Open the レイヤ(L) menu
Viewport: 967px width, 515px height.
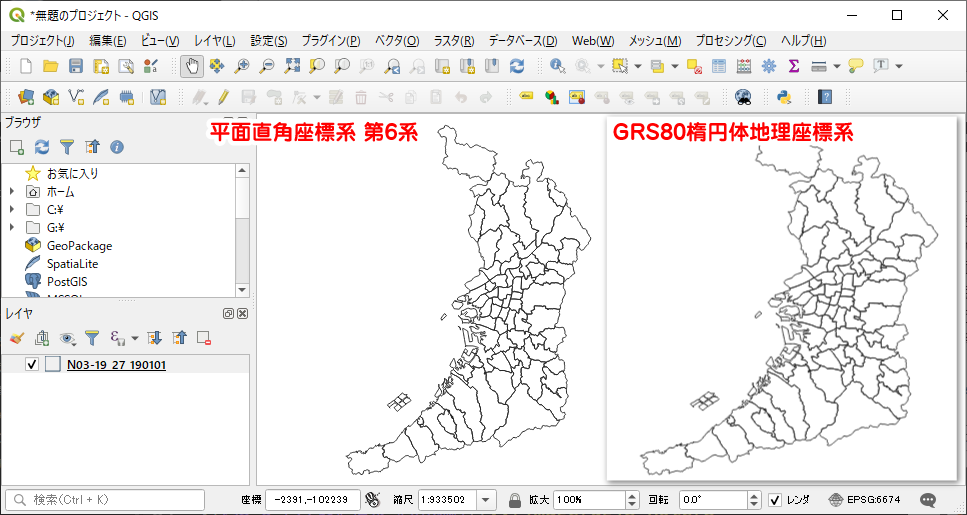(214, 41)
